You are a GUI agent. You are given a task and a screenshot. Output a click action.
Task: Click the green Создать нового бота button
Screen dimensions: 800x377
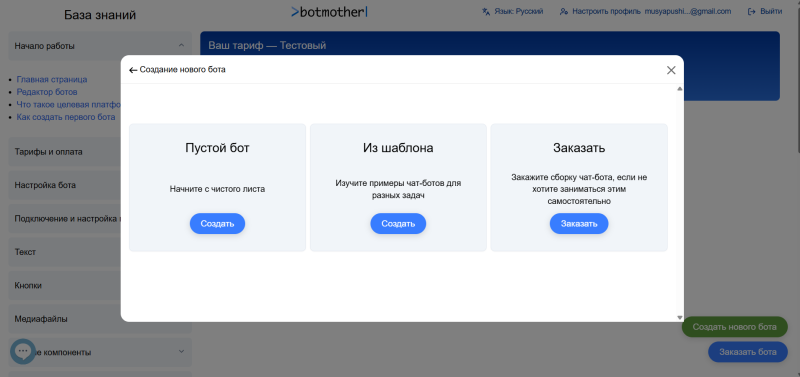click(735, 326)
